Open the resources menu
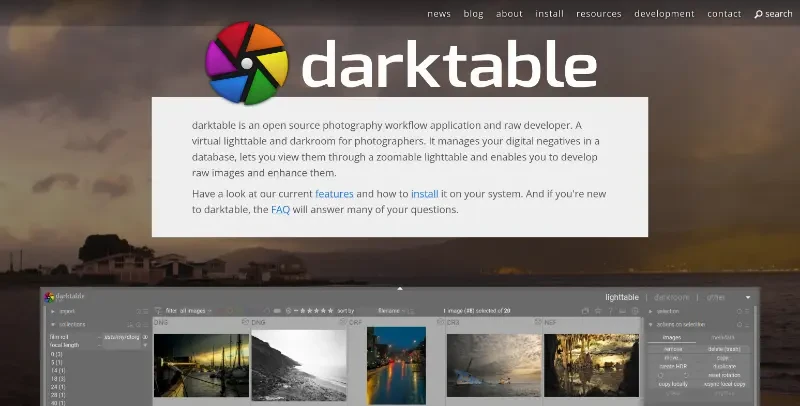800x406 pixels. 599,14
